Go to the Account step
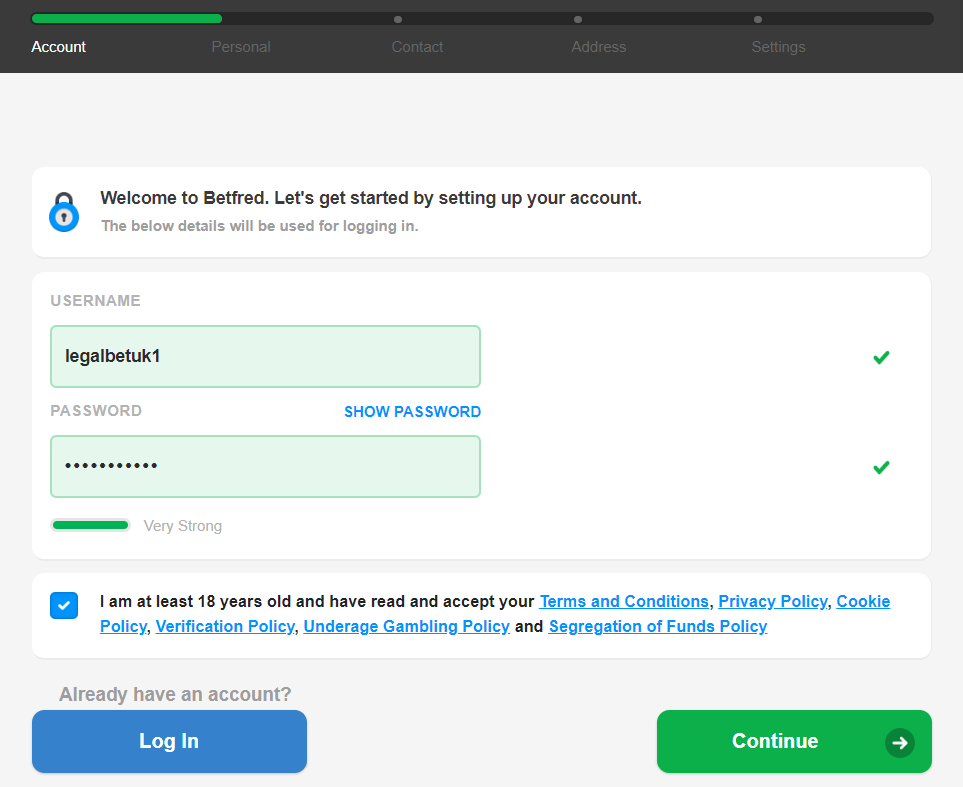 tap(58, 47)
